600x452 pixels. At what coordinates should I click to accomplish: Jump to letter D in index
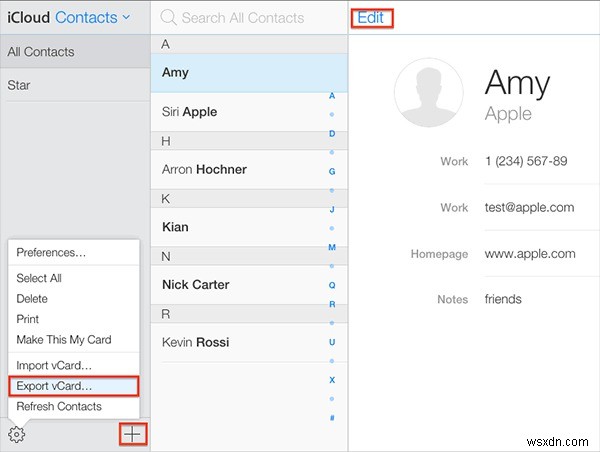[332, 134]
